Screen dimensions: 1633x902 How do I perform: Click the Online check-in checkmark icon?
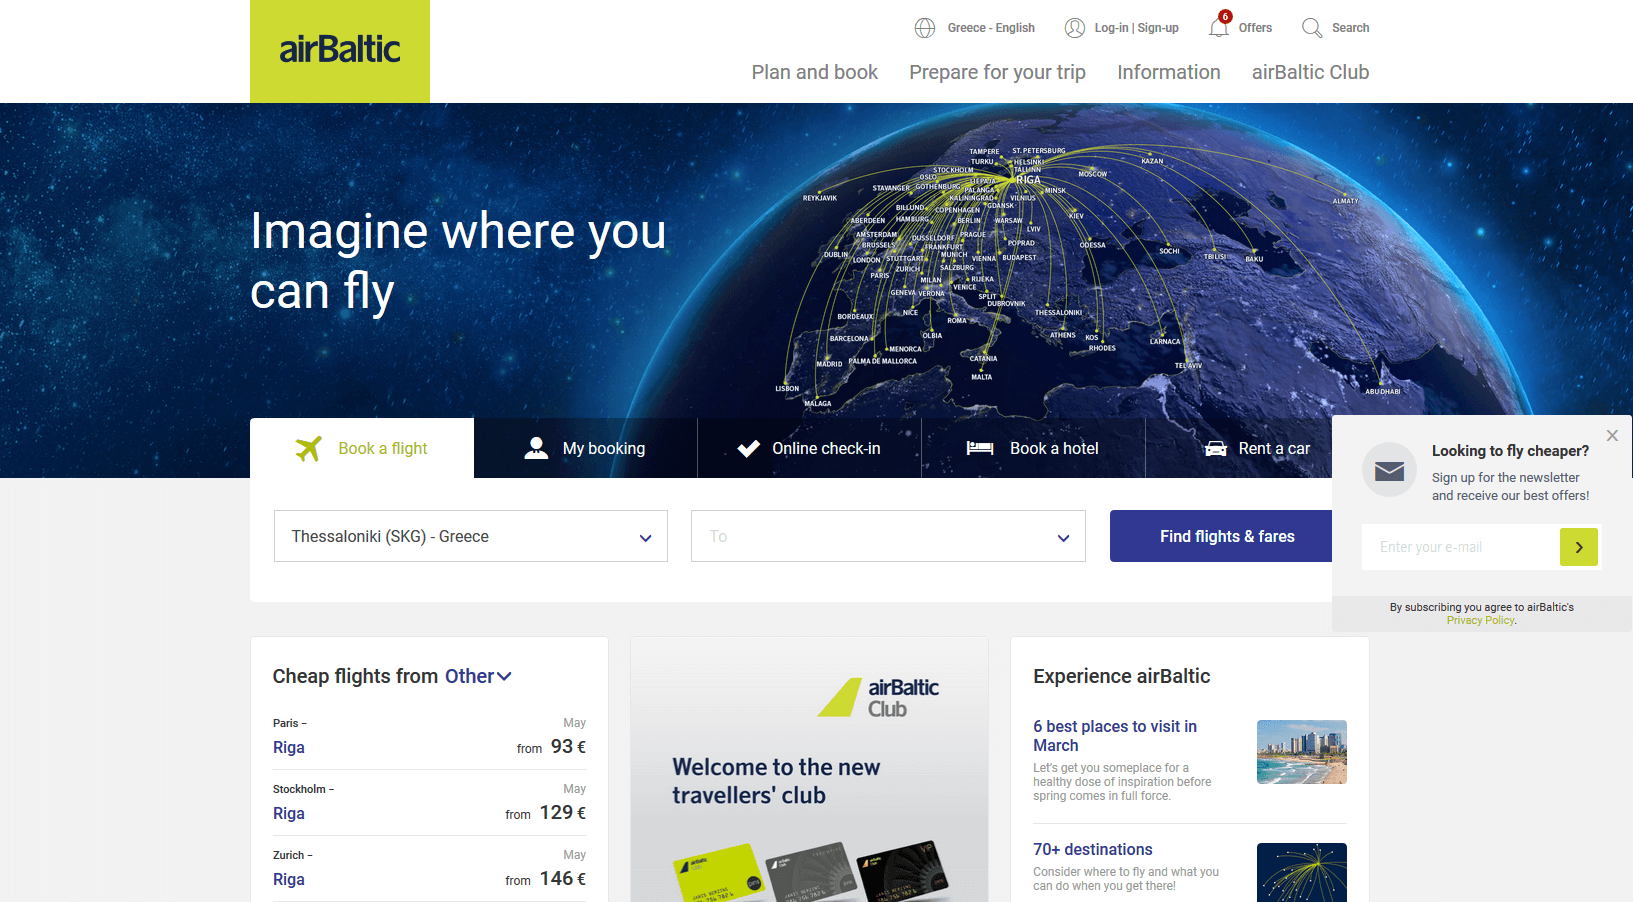tap(749, 449)
